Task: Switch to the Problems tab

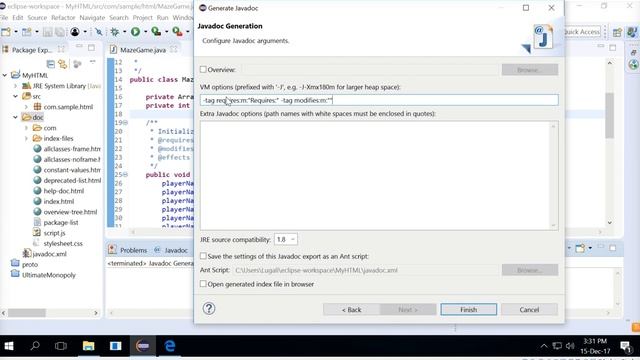Action: 128,250
